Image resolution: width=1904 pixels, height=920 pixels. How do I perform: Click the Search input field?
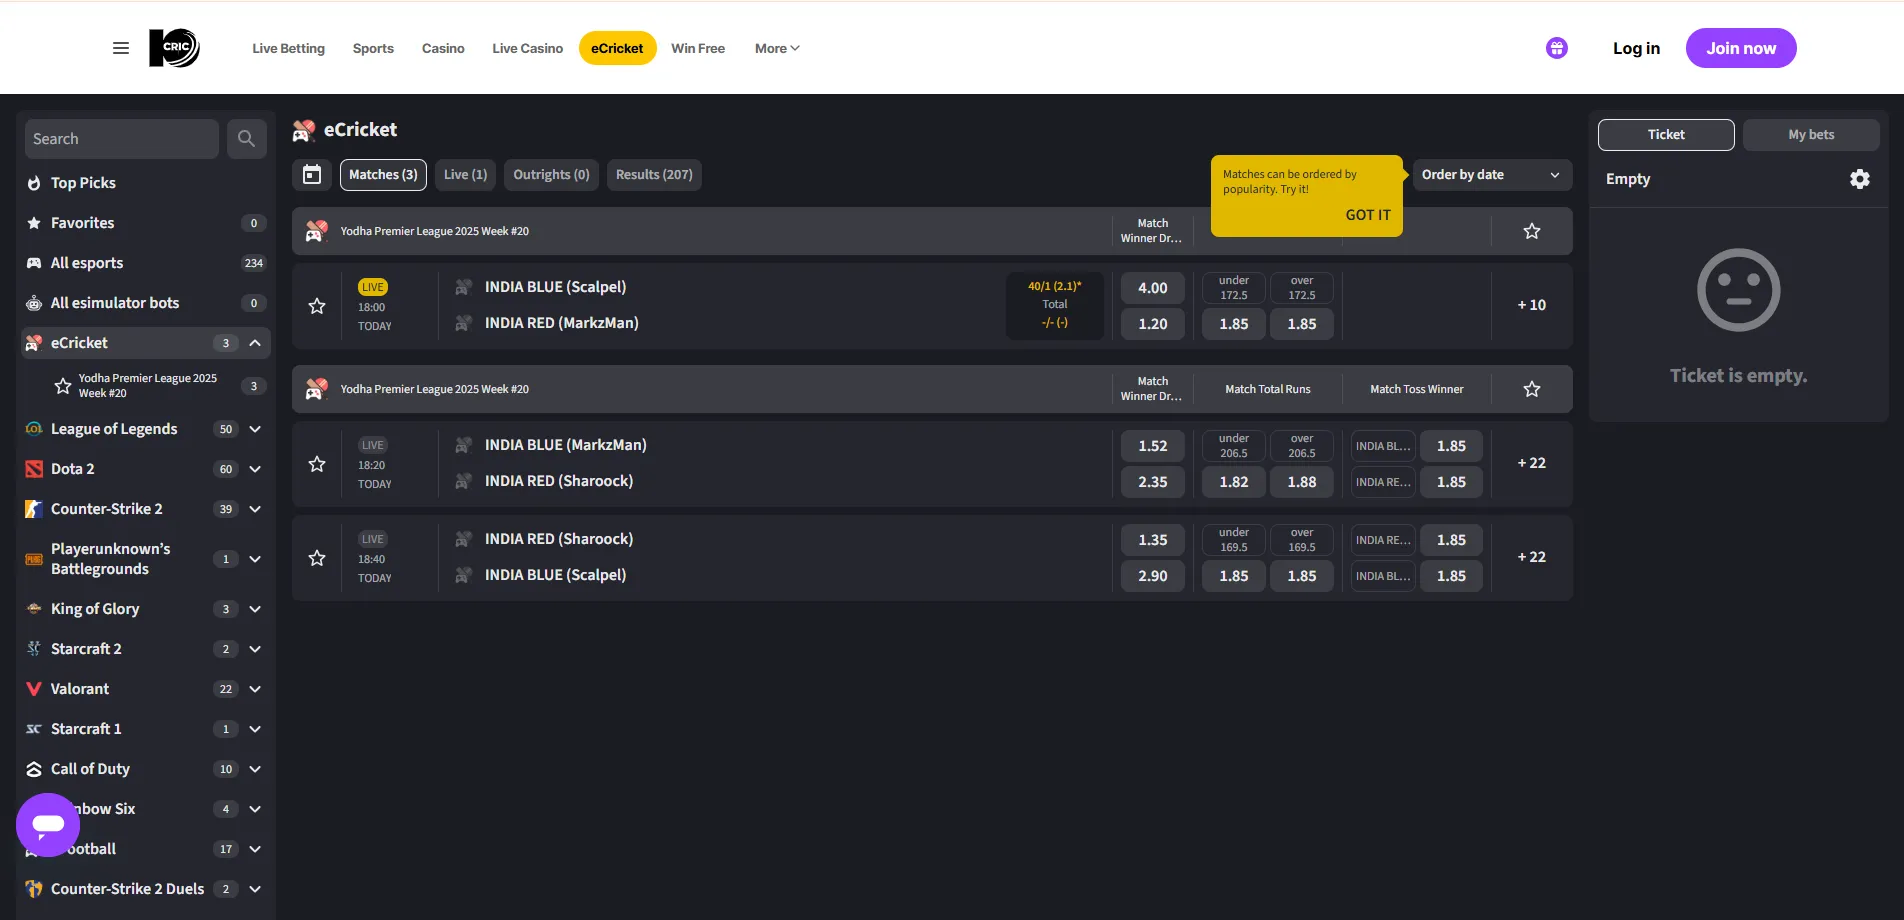point(122,139)
